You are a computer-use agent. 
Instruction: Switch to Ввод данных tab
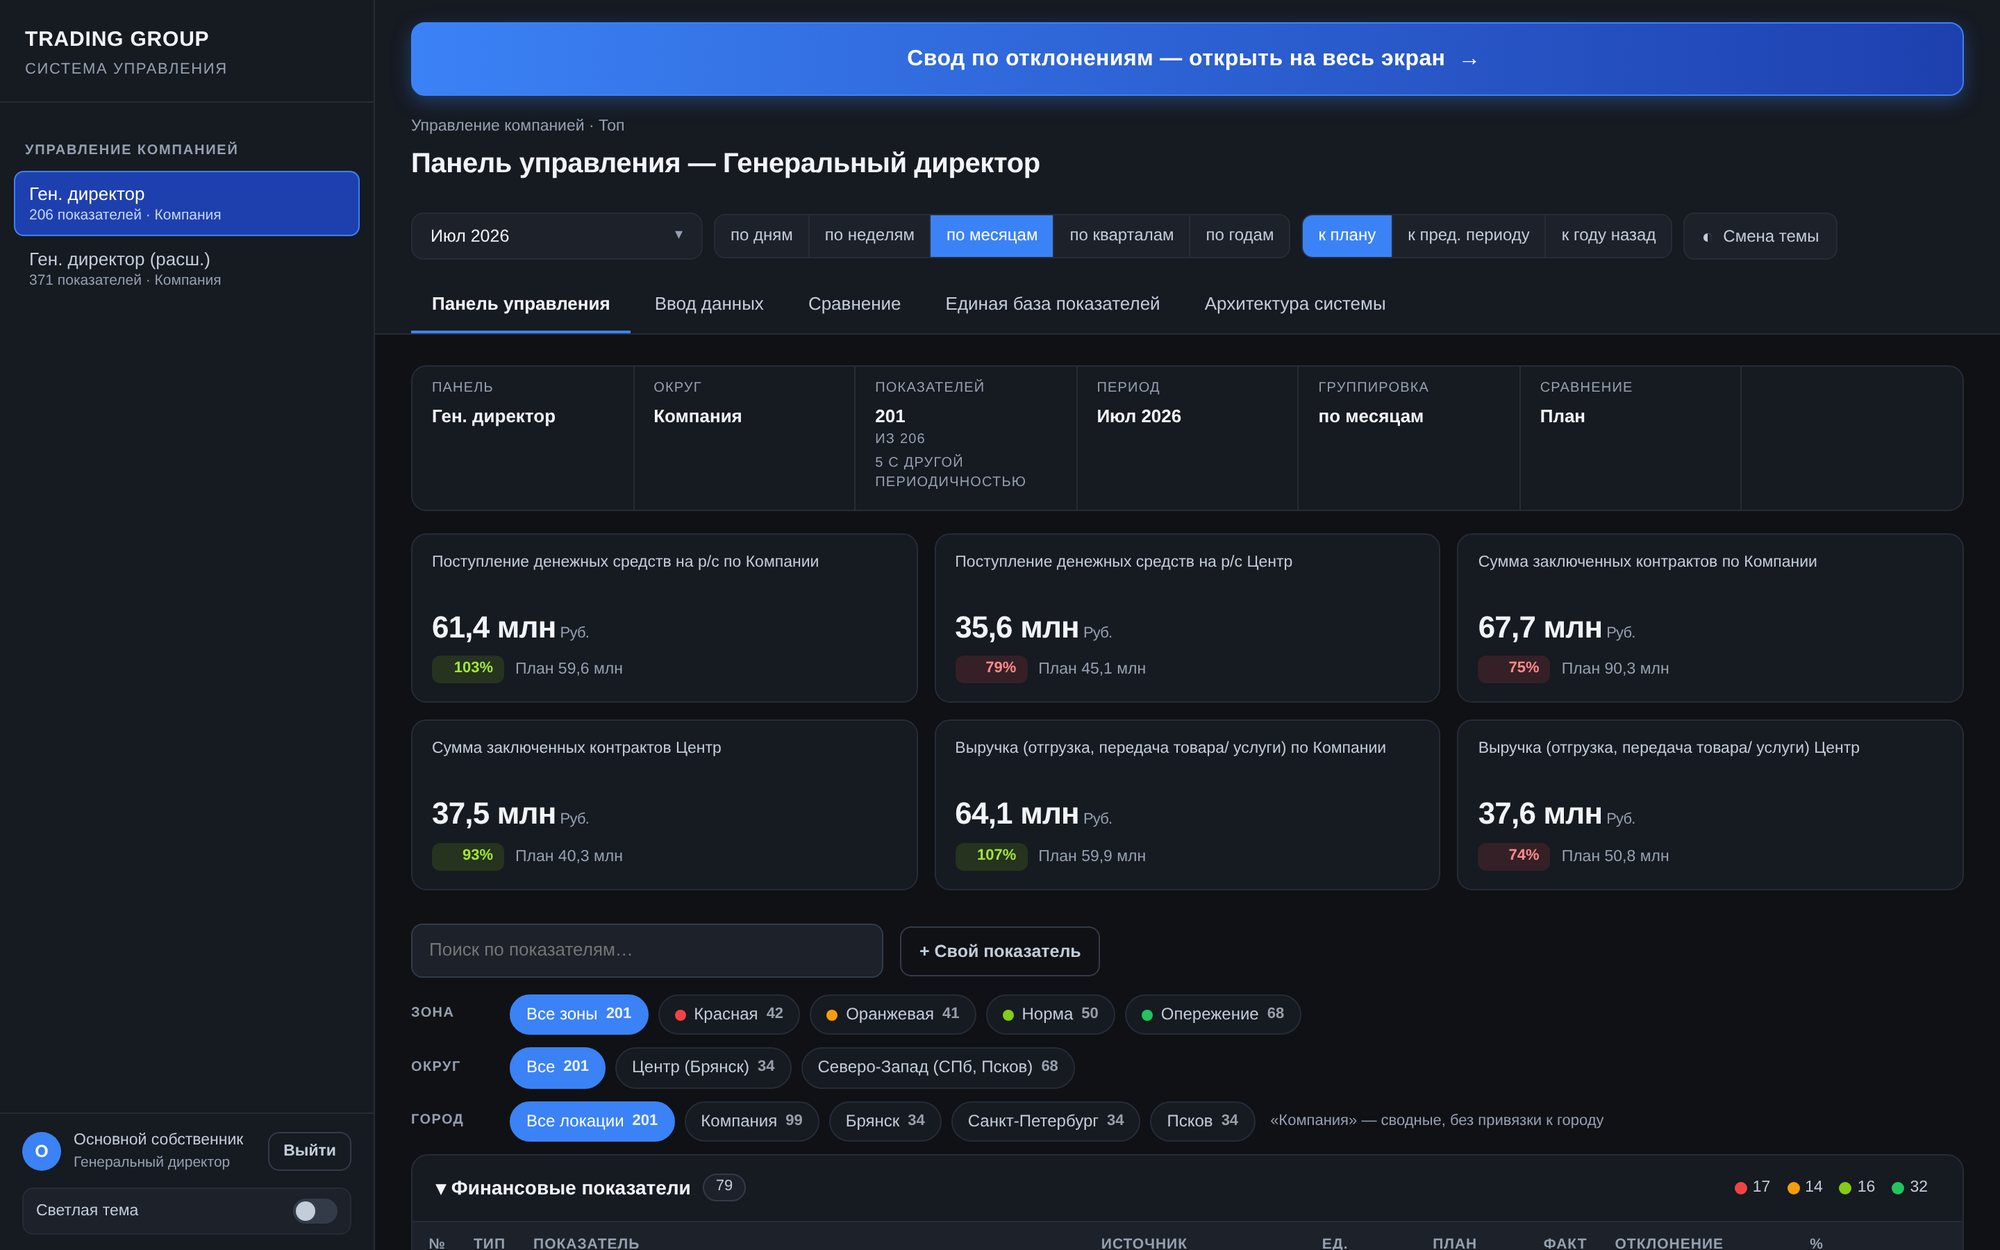click(709, 304)
